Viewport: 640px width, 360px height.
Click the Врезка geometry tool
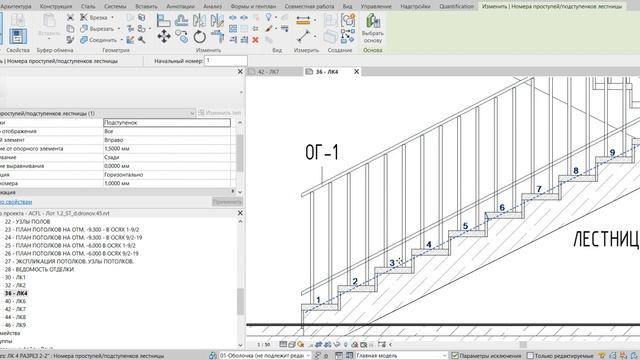pos(94,18)
